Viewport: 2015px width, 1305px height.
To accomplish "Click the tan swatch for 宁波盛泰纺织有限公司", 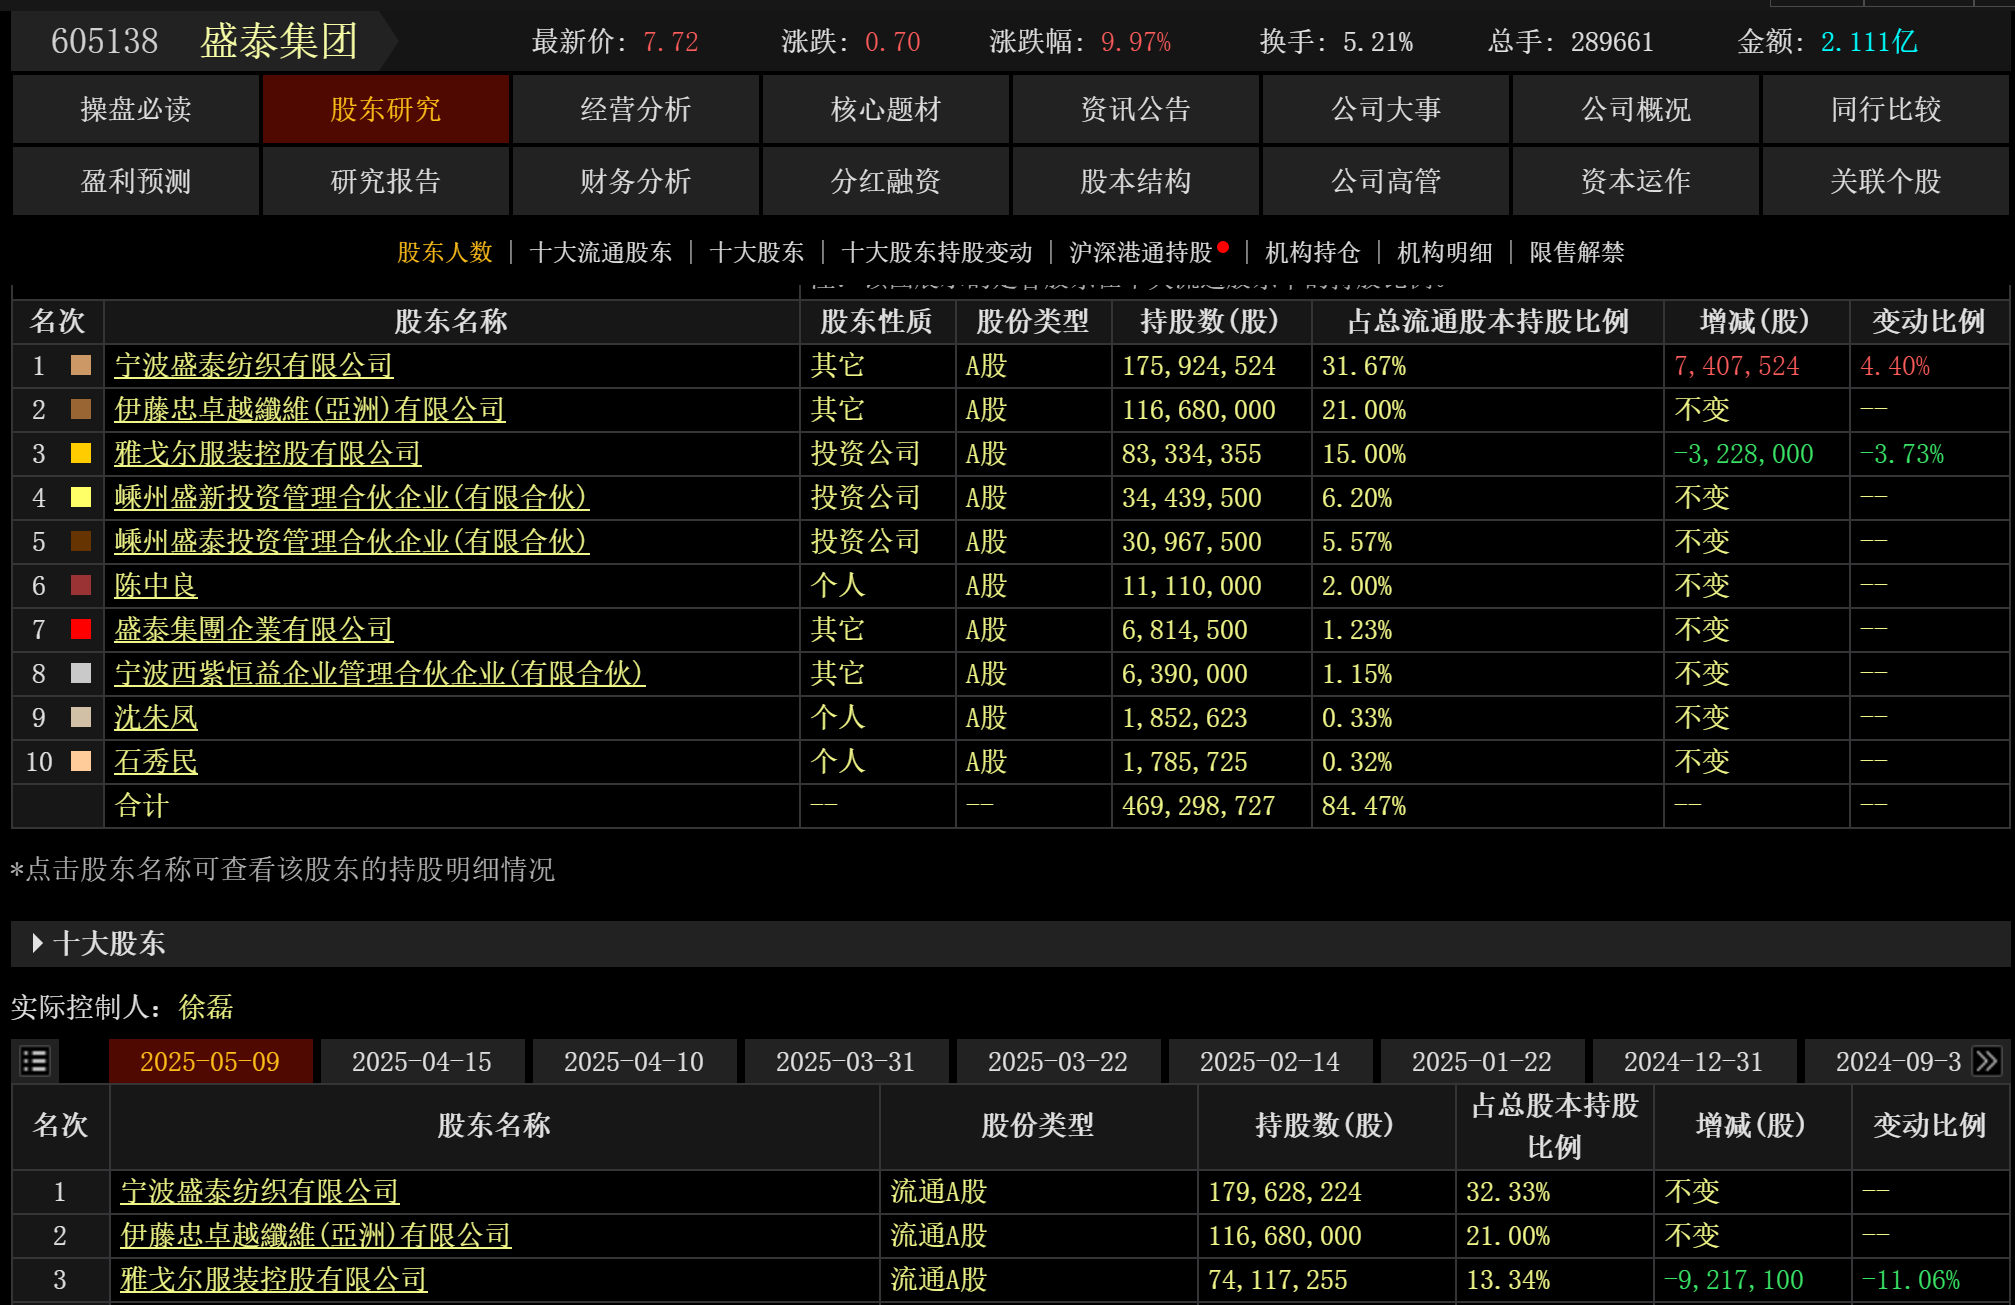I will tap(81, 365).
